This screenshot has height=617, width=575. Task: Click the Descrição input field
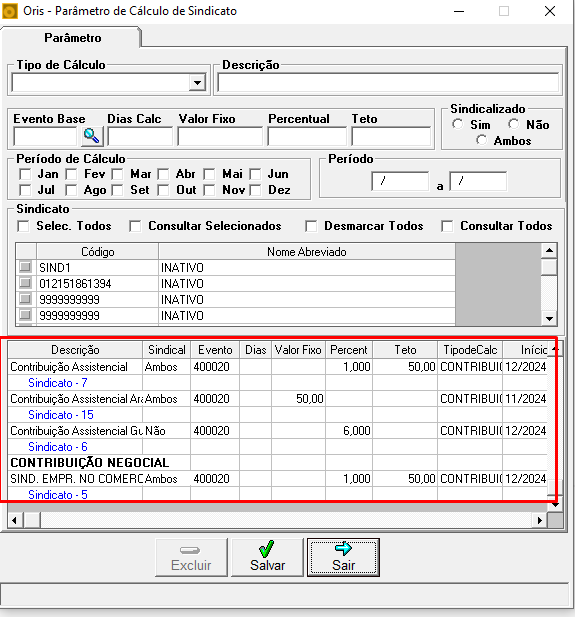[388, 83]
